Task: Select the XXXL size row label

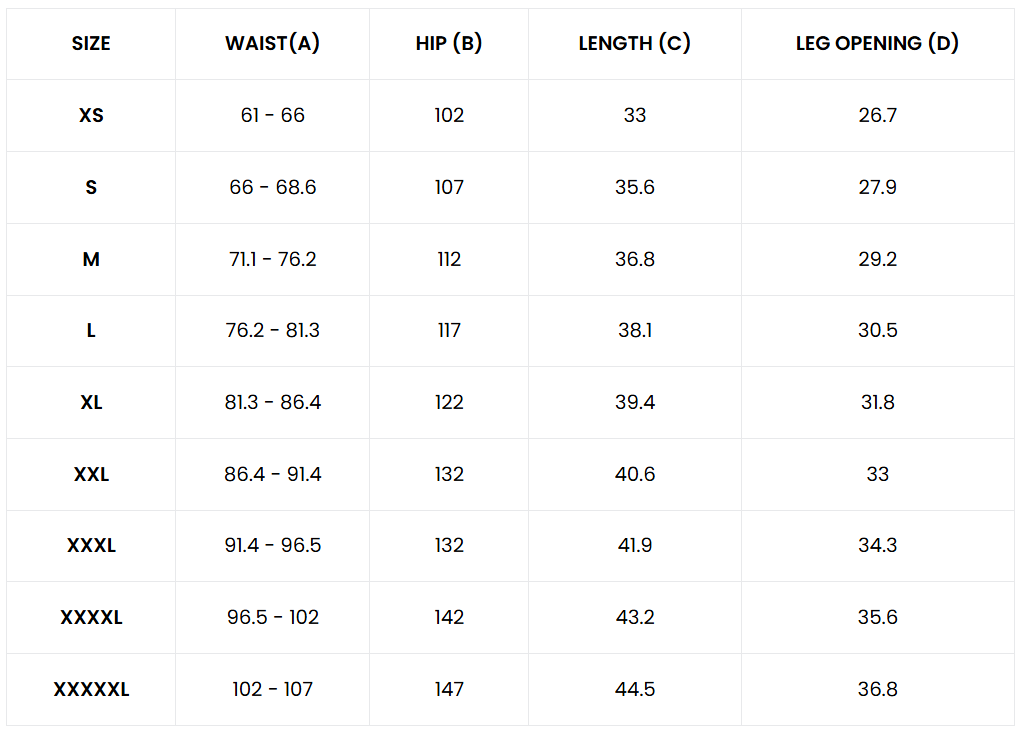Action: 91,546
